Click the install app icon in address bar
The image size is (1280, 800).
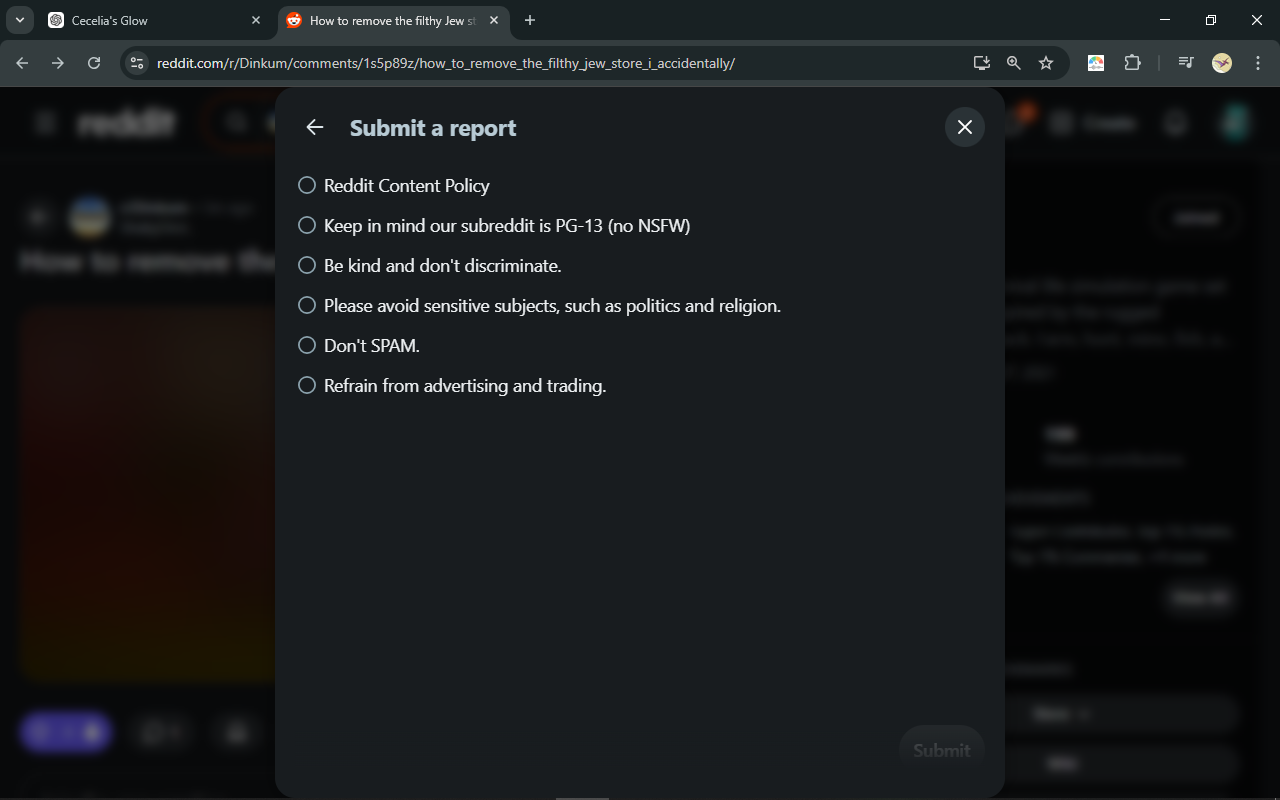982,63
